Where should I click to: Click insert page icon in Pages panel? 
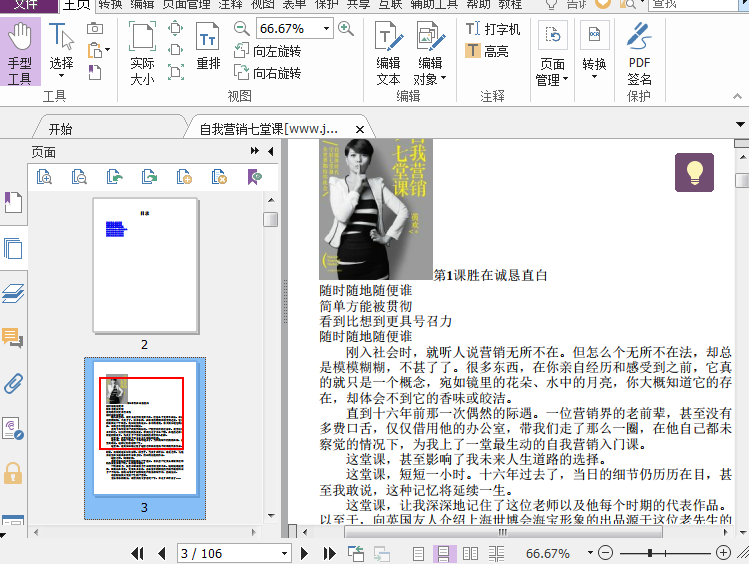[184, 177]
